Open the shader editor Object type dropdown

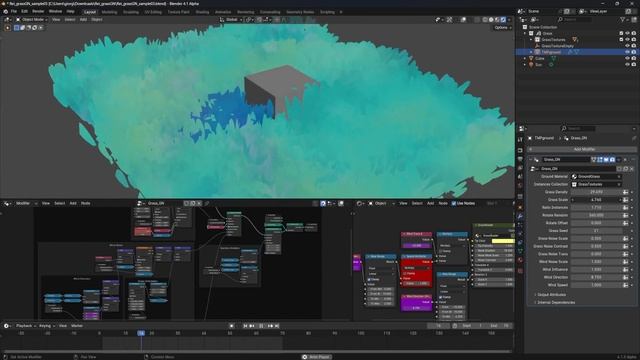[381, 203]
